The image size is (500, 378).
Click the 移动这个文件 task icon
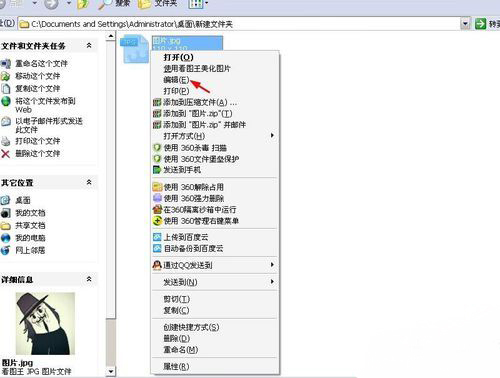click(x=6, y=76)
